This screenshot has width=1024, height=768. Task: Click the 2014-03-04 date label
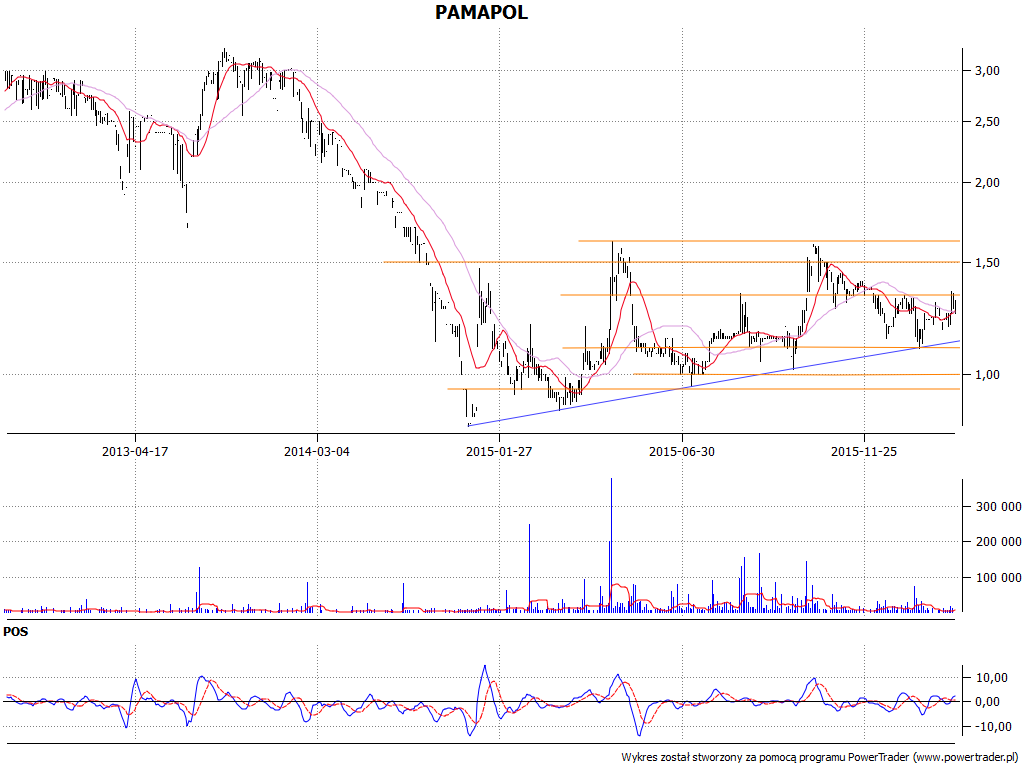pyautogui.click(x=317, y=451)
